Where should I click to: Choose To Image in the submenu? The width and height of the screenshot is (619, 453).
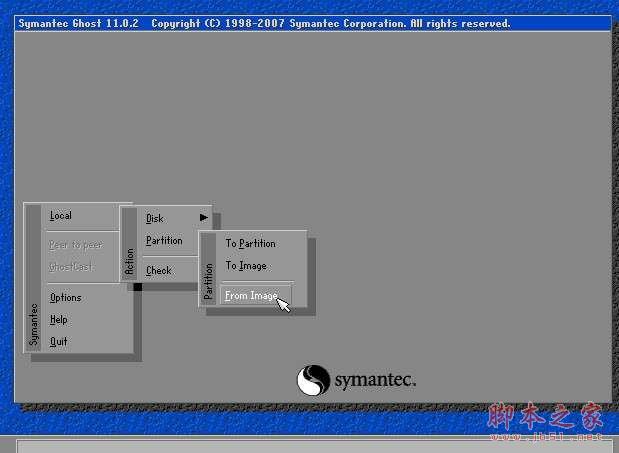245,265
